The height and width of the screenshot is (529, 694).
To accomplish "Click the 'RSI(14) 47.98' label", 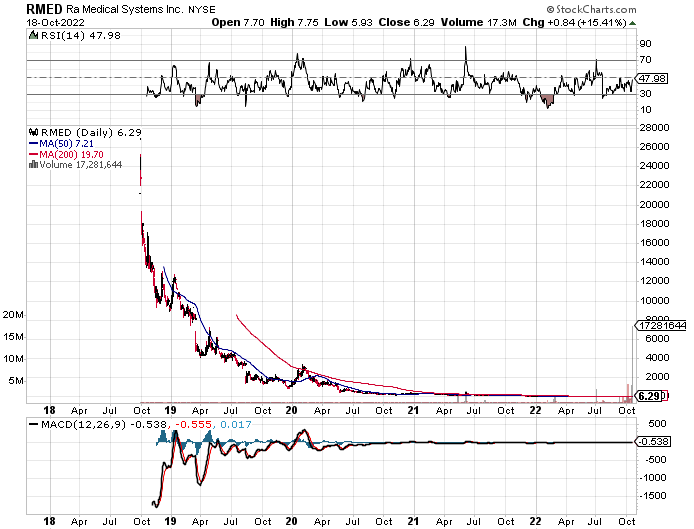I will point(81,35).
